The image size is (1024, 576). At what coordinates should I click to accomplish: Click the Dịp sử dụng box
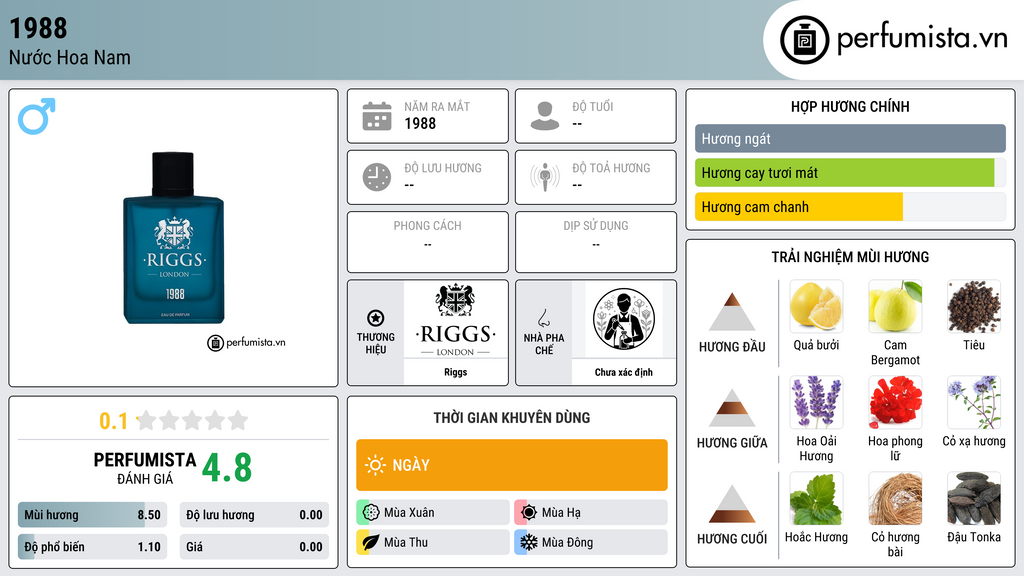pos(596,242)
